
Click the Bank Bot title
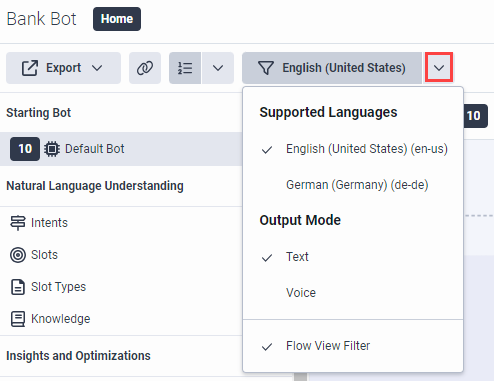41,19
